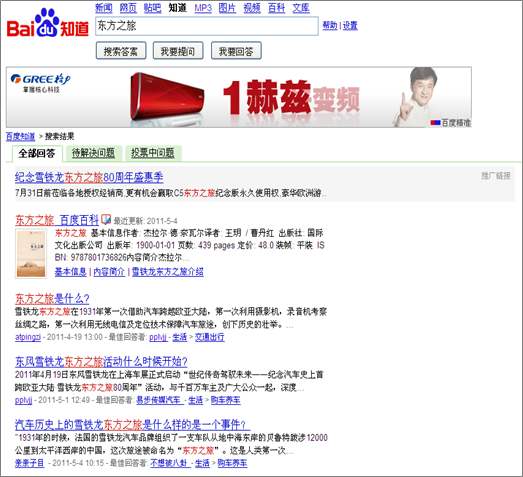Click 生活 category in the 2011-5-1 result

point(195,400)
